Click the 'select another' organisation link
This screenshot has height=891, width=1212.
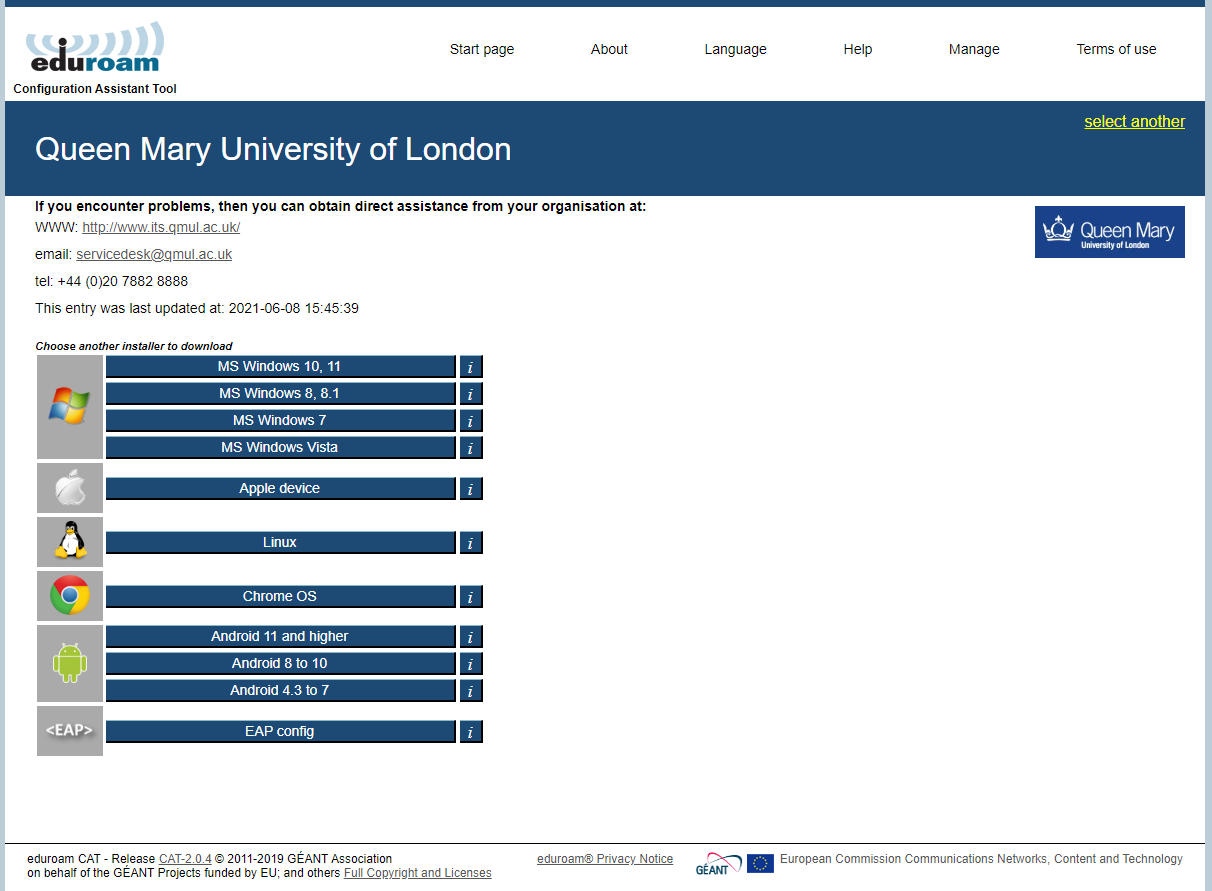pyautogui.click(x=1134, y=122)
